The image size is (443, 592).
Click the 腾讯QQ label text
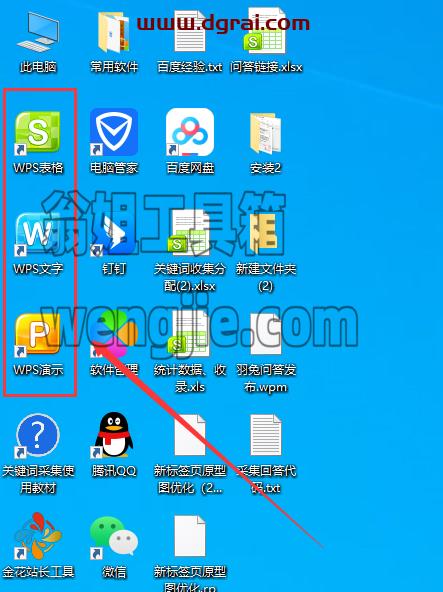point(114,471)
